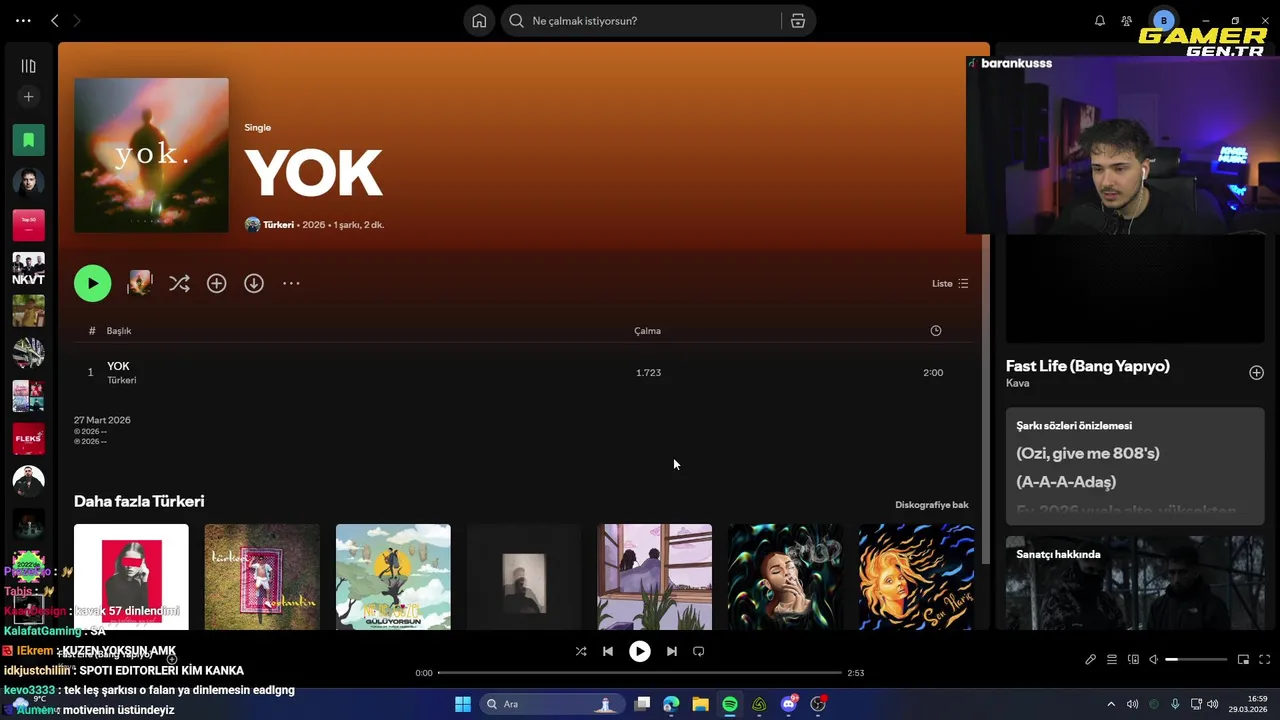This screenshot has height=720, width=1280.
Task: Open the green bookmark playlist in the sidebar
Action: coord(28,140)
